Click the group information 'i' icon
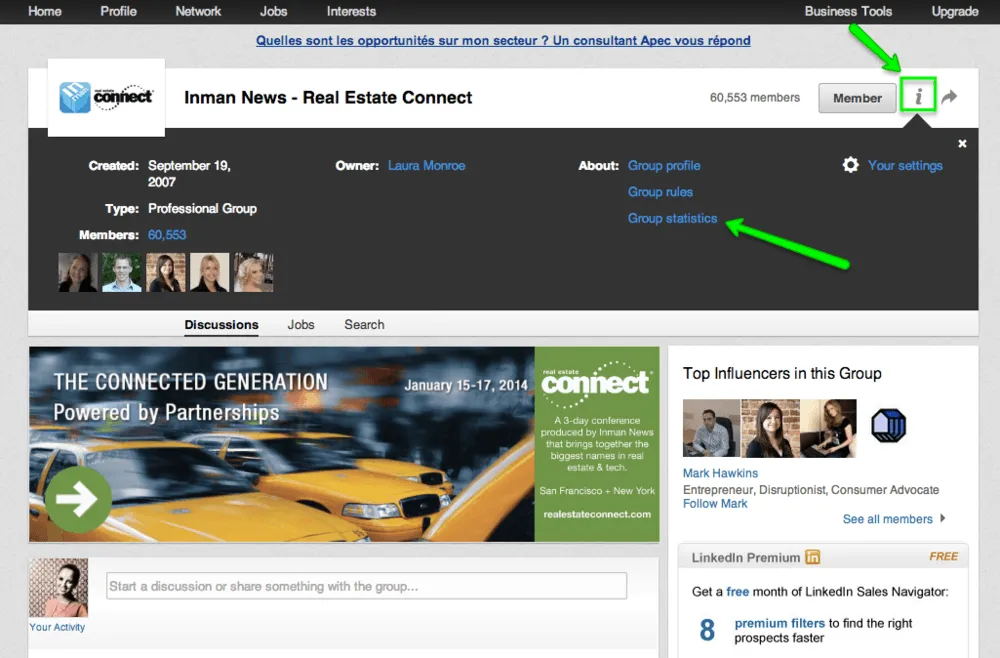Screen dimensions: 1000x658 (x=918, y=96)
